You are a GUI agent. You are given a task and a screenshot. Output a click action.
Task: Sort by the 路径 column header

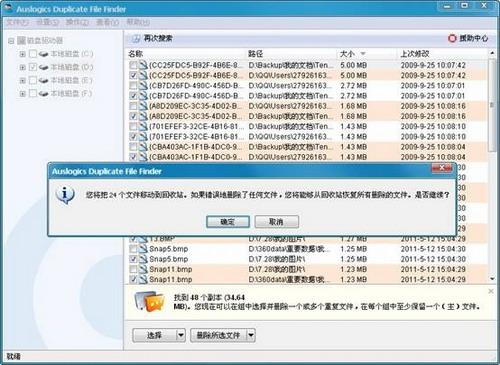pyautogui.click(x=292, y=54)
